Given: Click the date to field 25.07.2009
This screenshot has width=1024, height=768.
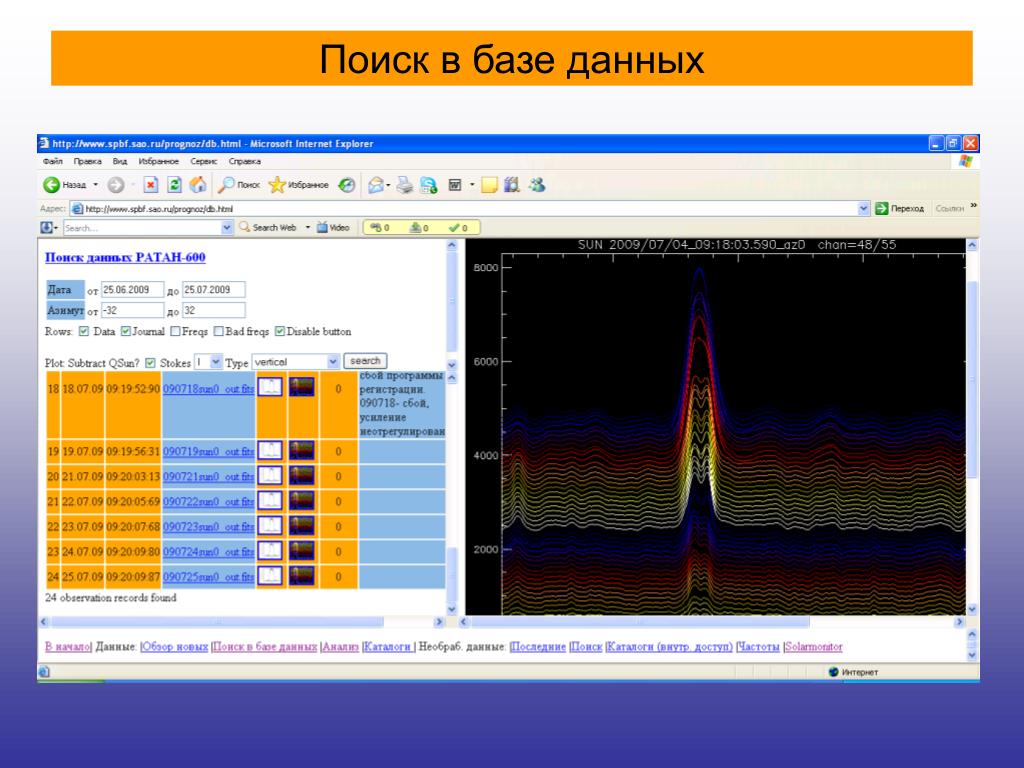Looking at the screenshot, I should (214, 289).
